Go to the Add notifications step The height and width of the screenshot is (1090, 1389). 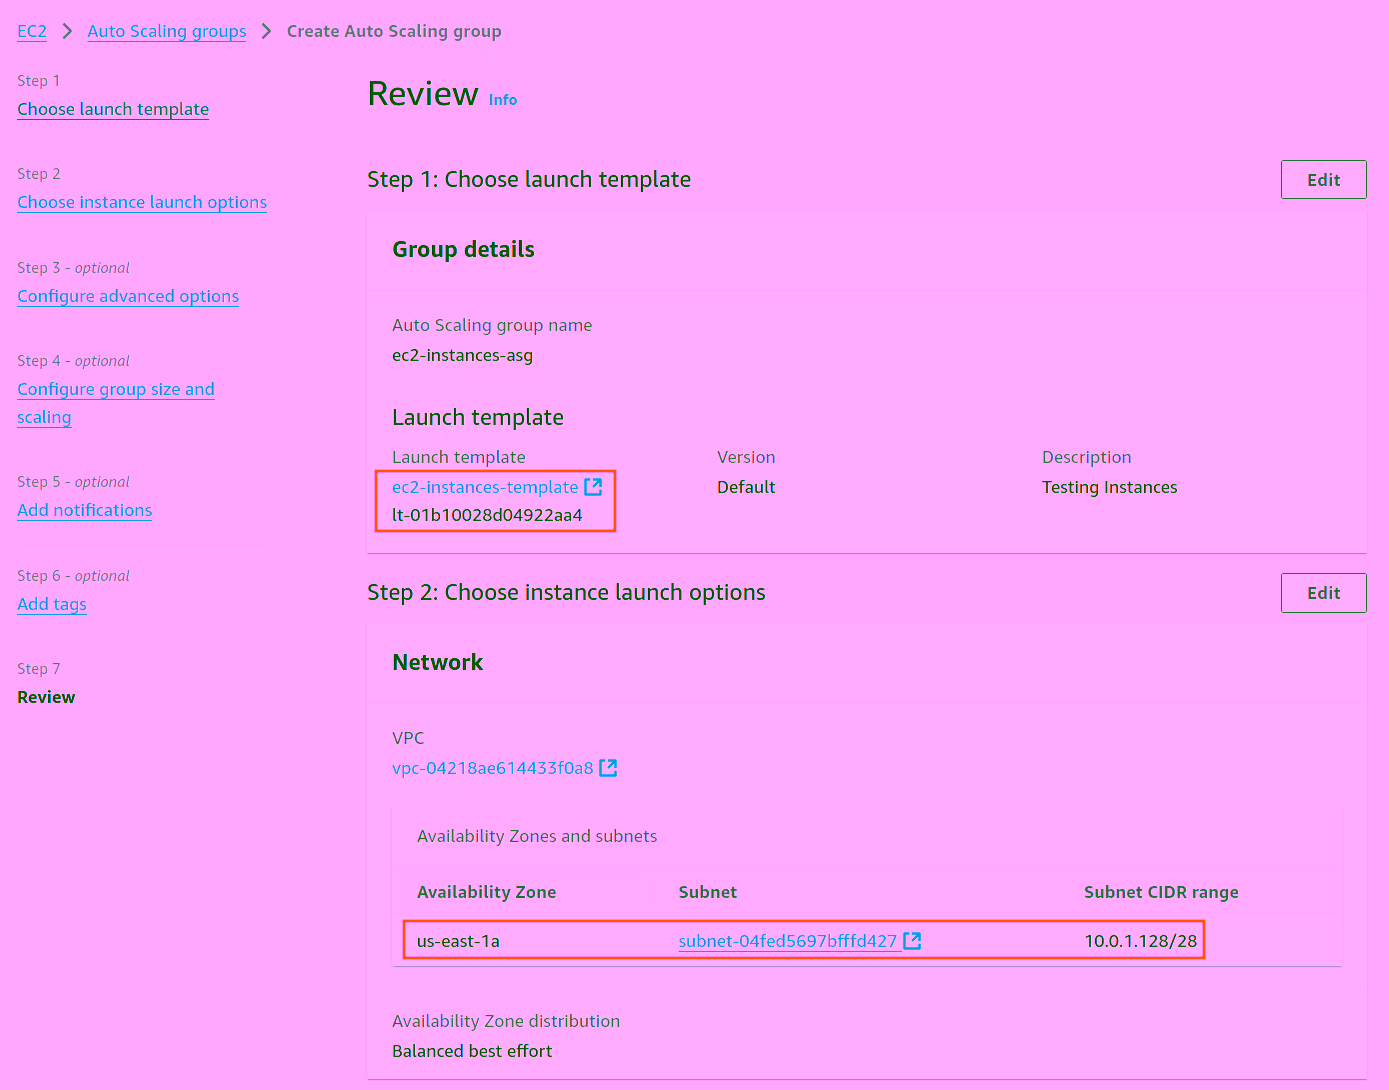tap(84, 510)
